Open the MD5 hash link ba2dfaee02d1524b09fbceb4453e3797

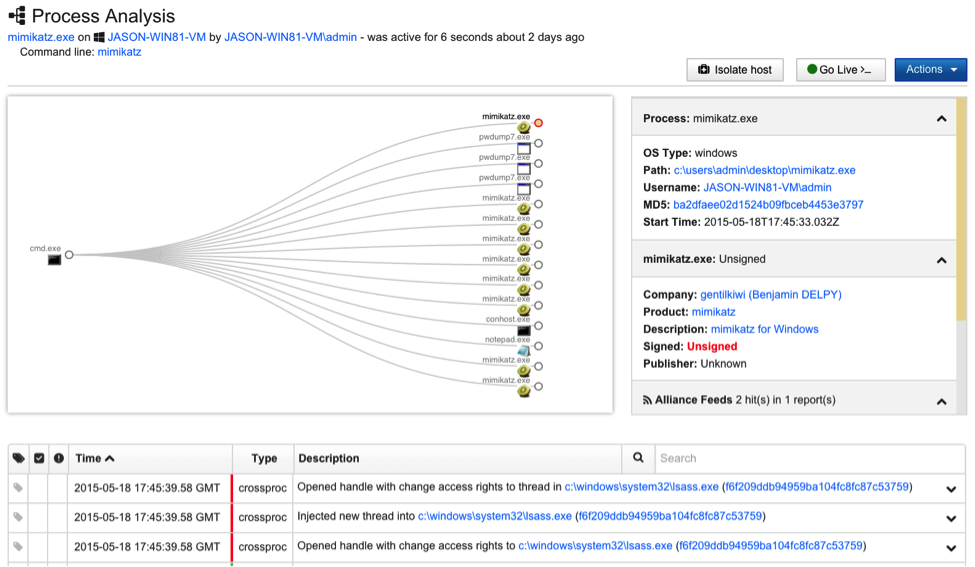tap(768, 205)
